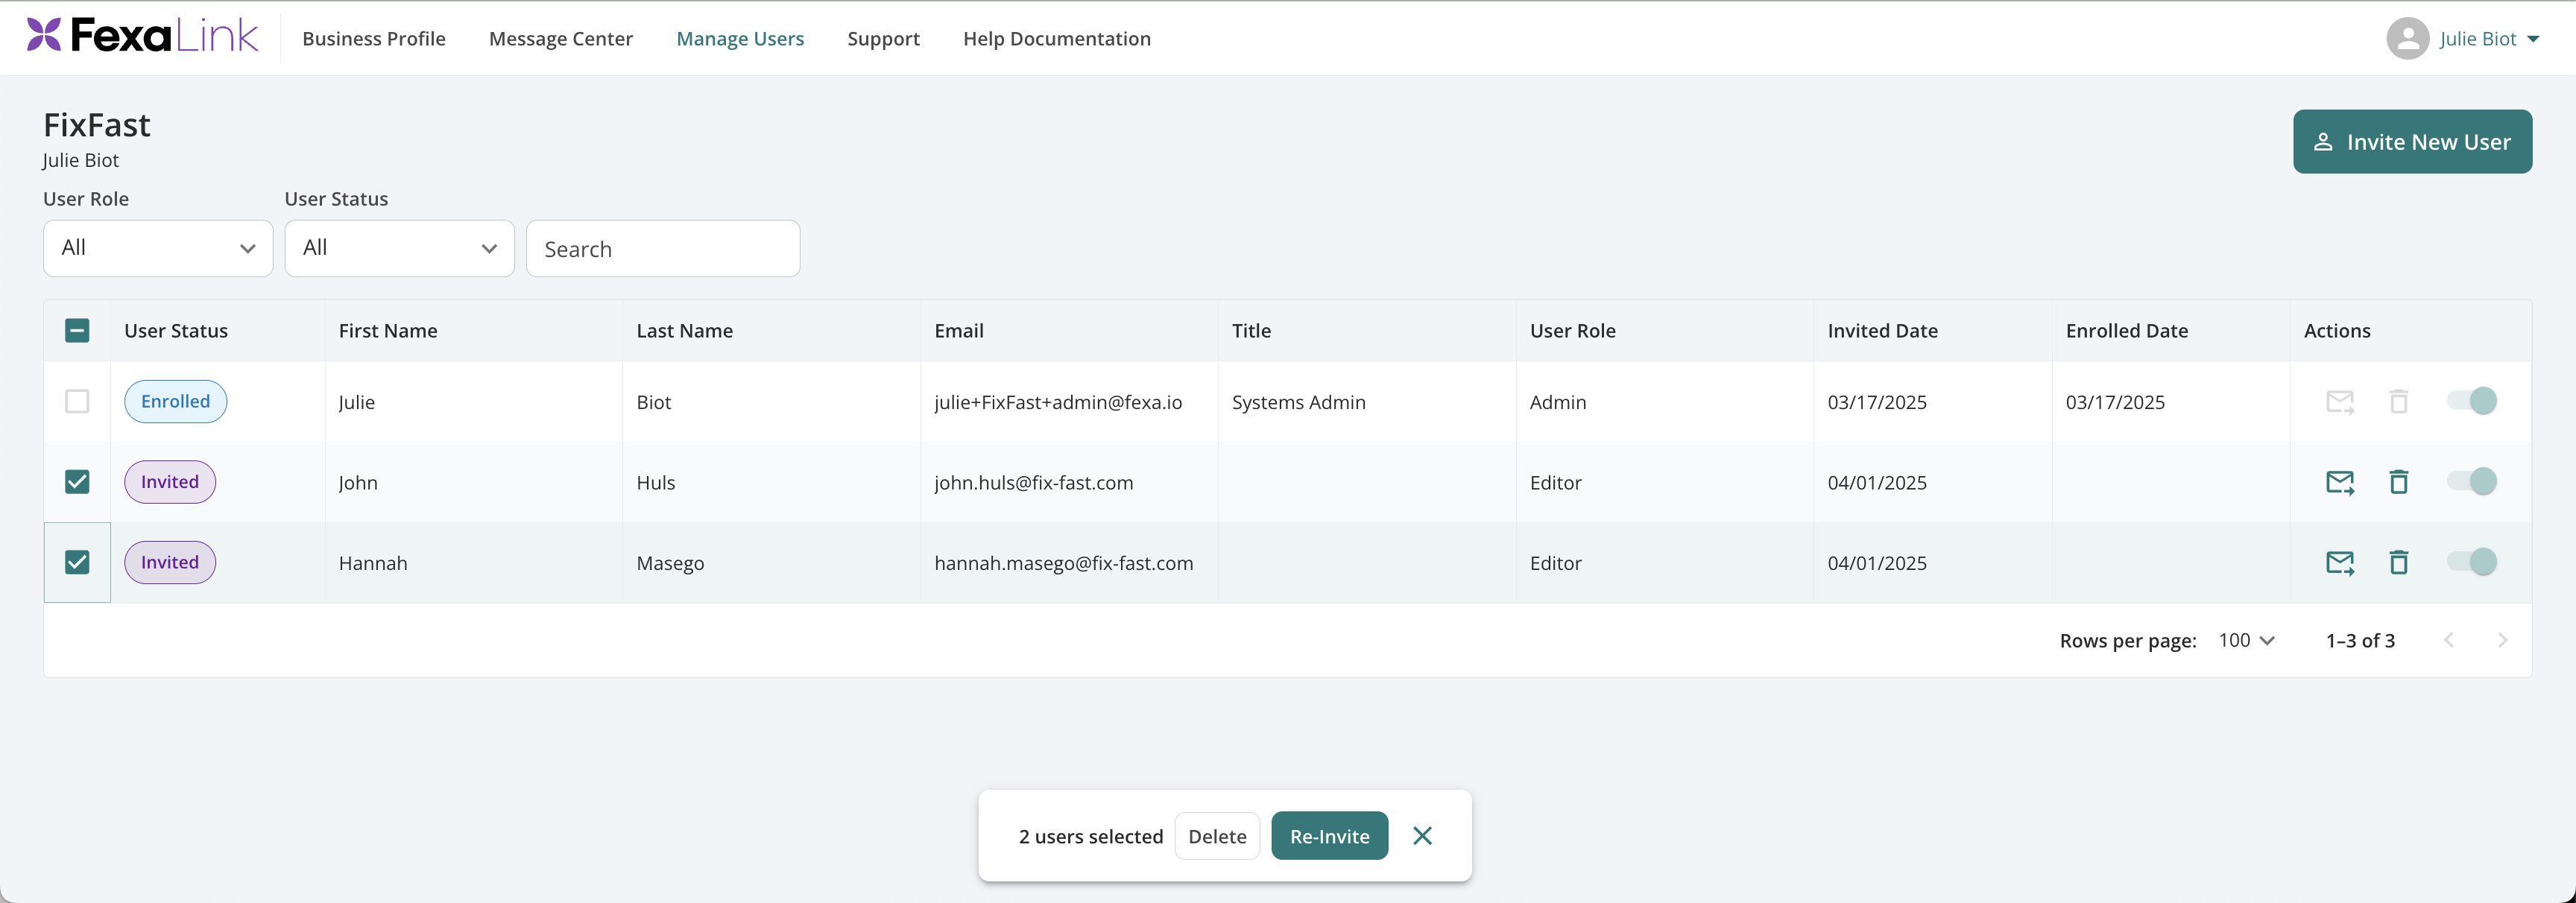This screenshot has height=903, width=2576.
Task: Change rows per page from 100
Action: pos(2246,640)
